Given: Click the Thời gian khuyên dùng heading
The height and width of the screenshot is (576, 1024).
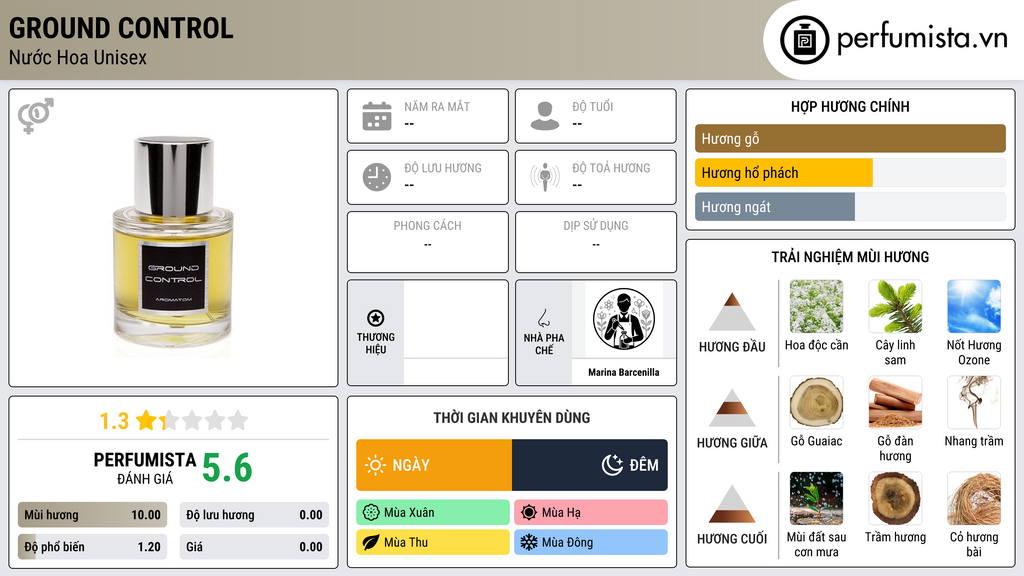Looking at the screenshot, I should [x=512, y=417].
